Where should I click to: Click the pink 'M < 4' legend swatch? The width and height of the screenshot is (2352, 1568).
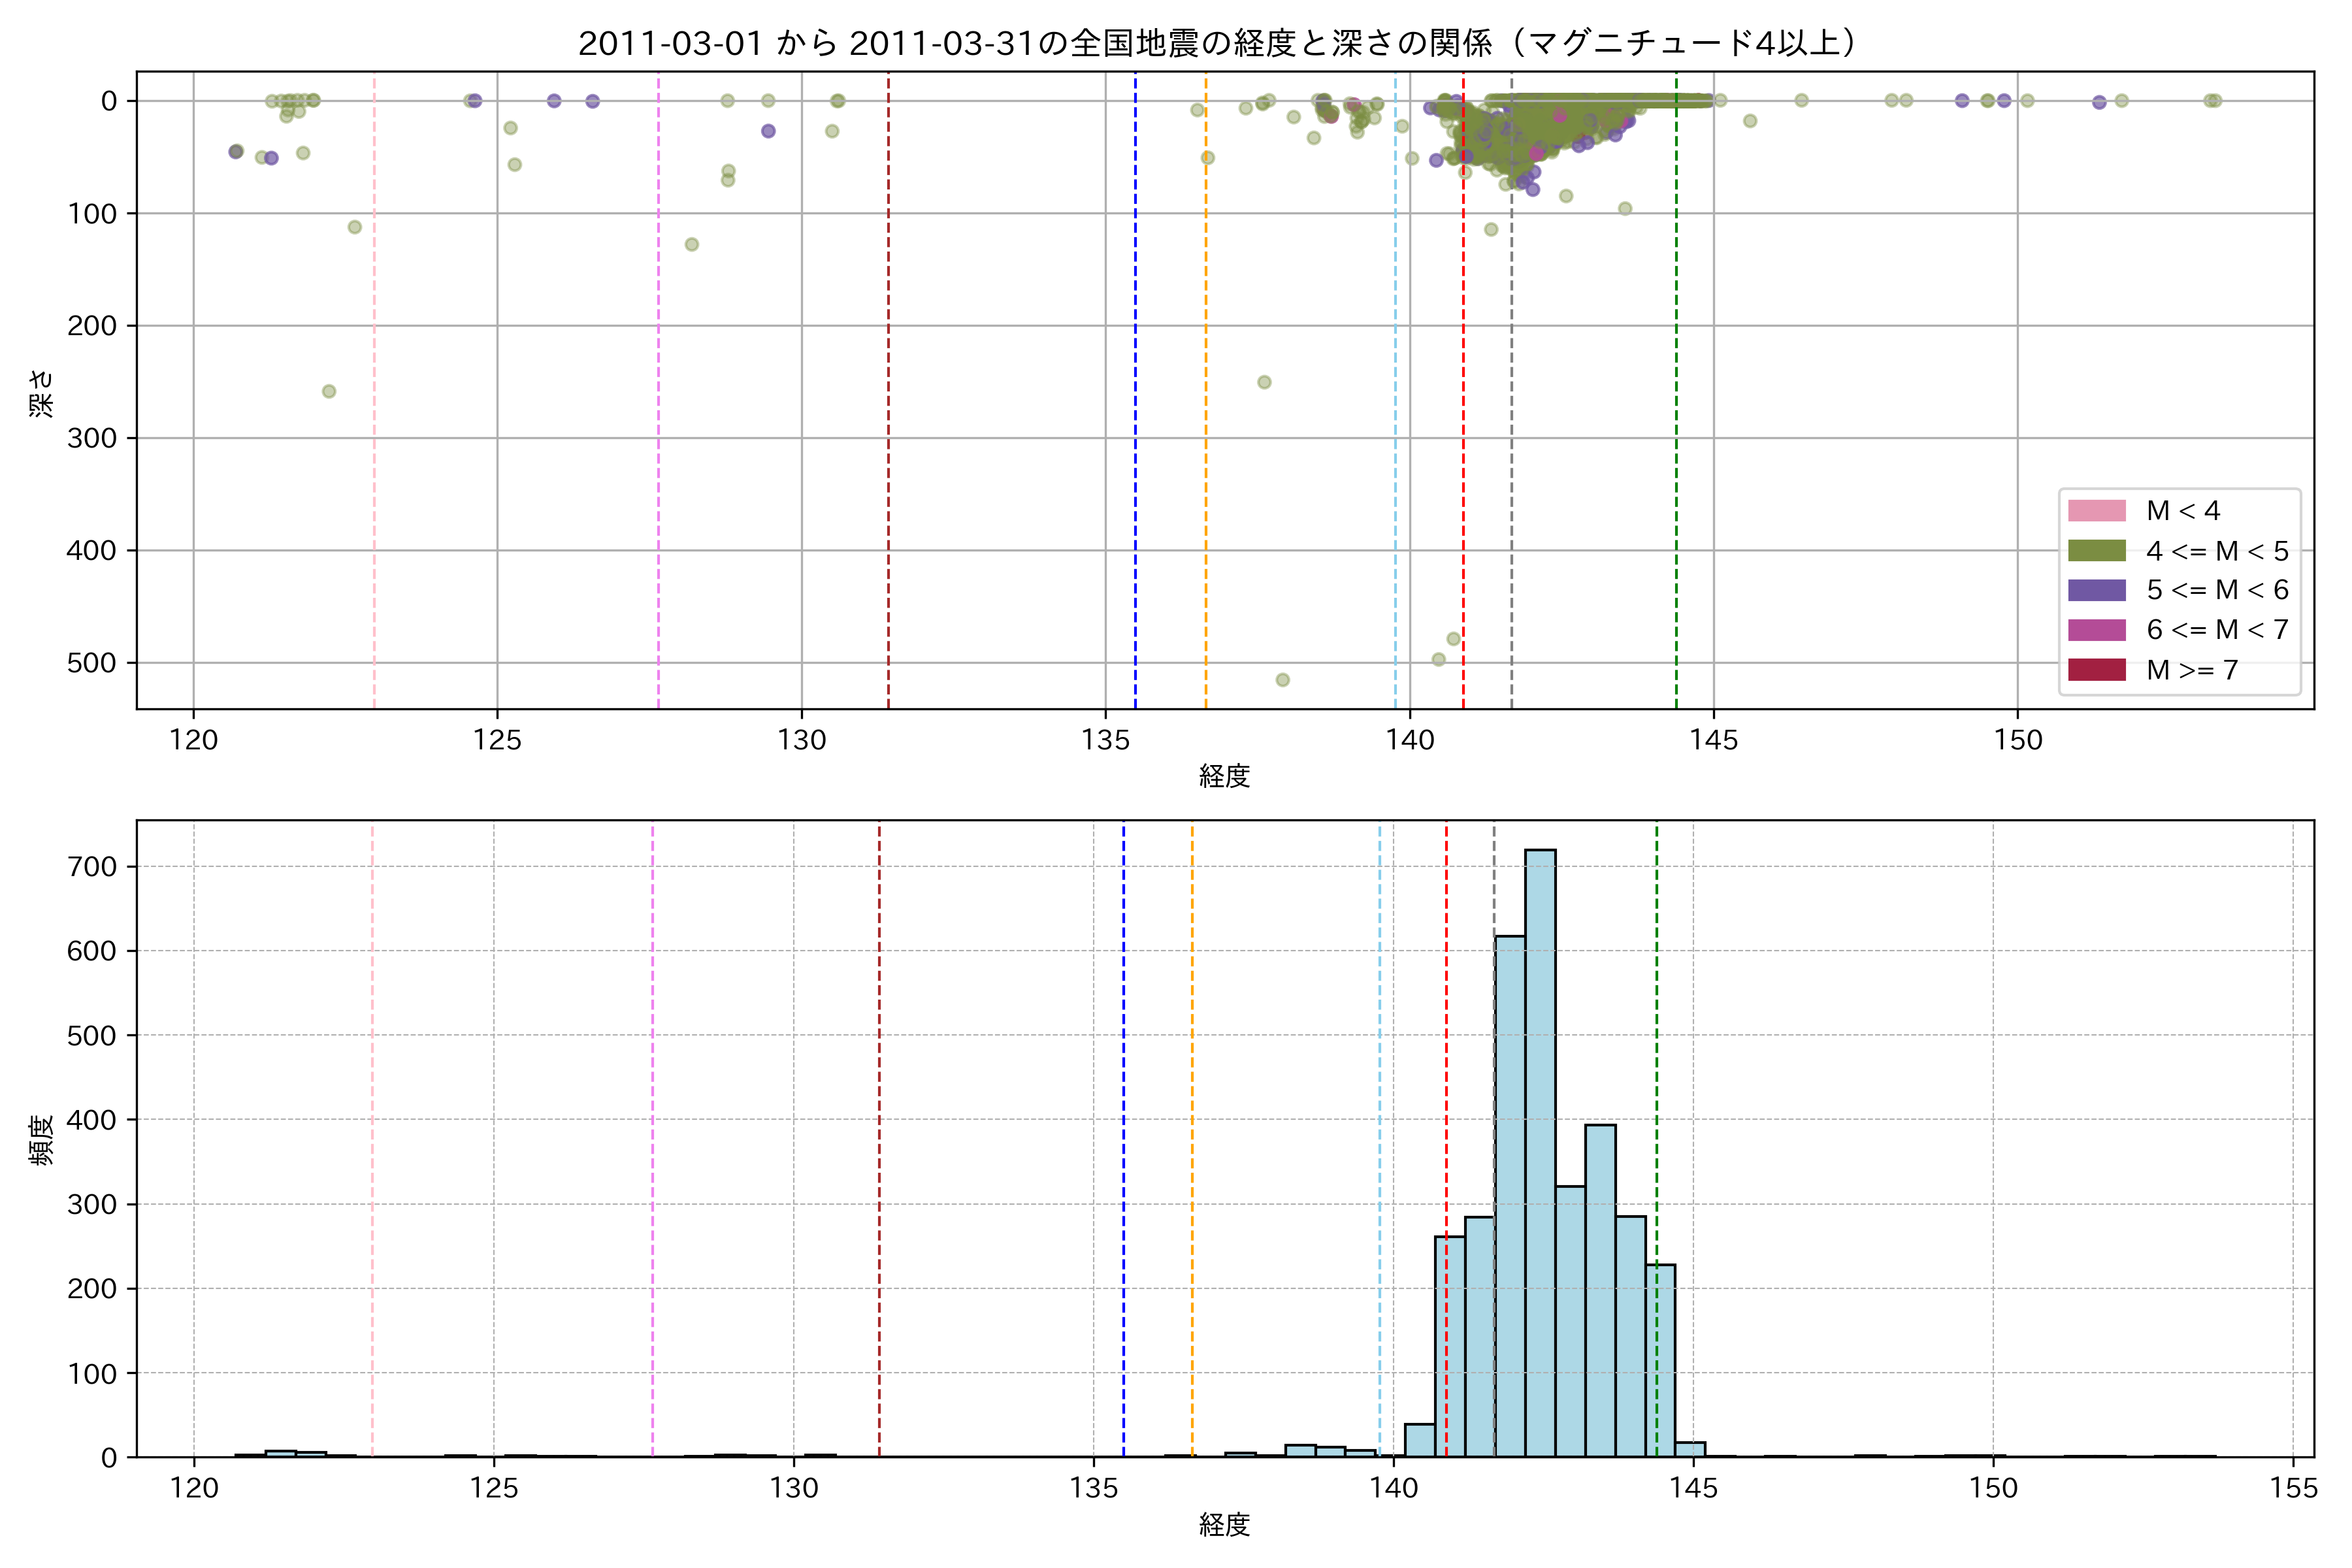[2096, 511]
